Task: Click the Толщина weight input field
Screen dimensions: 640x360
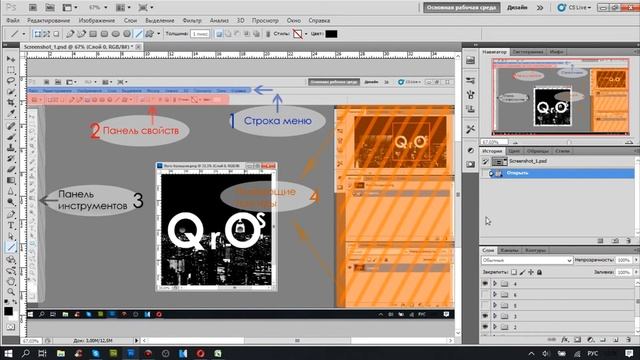Action: tap(200, 34)
